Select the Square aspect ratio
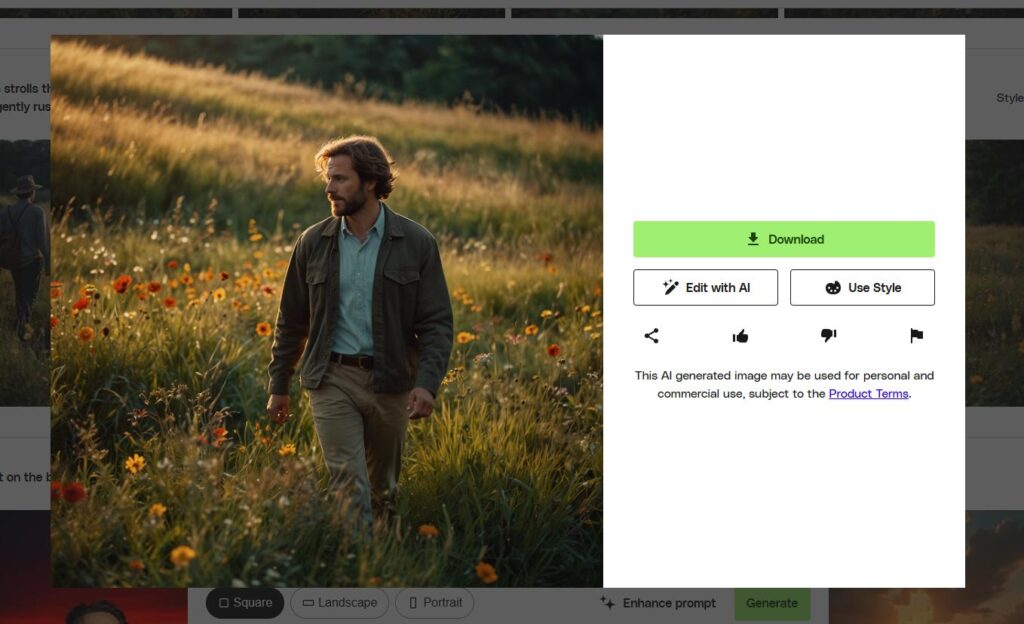The height and width of the screenshot is (624, 1024). pyautogui.click(x=245, y=603)
